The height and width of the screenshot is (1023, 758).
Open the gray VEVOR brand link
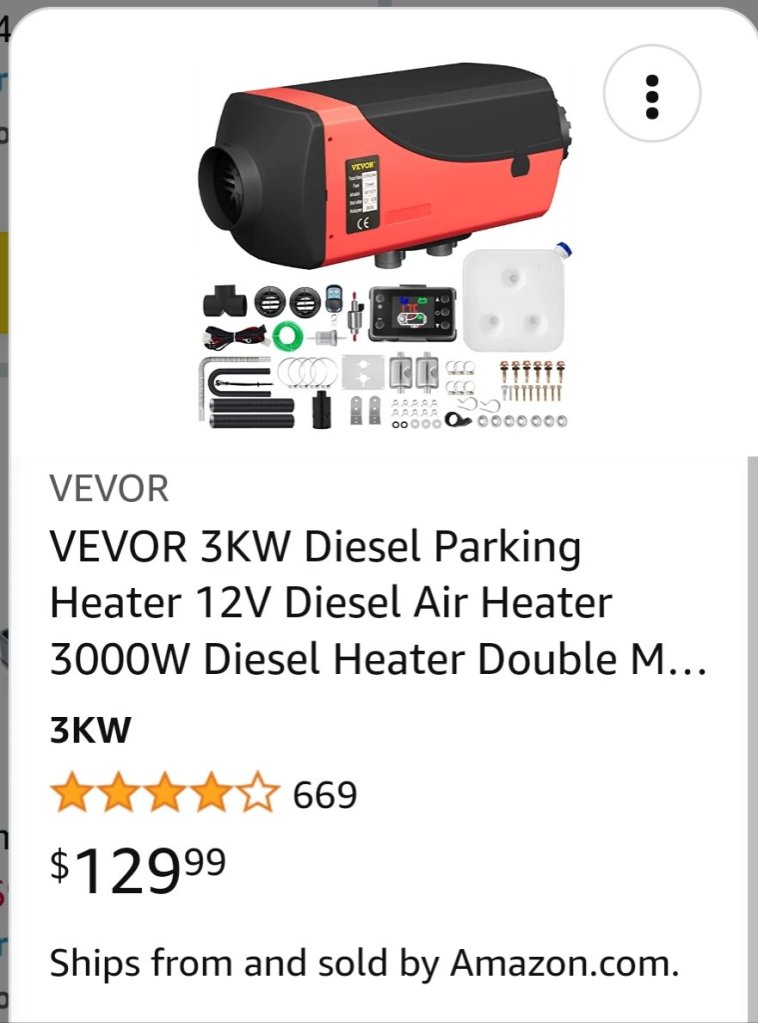click(109, 488)
